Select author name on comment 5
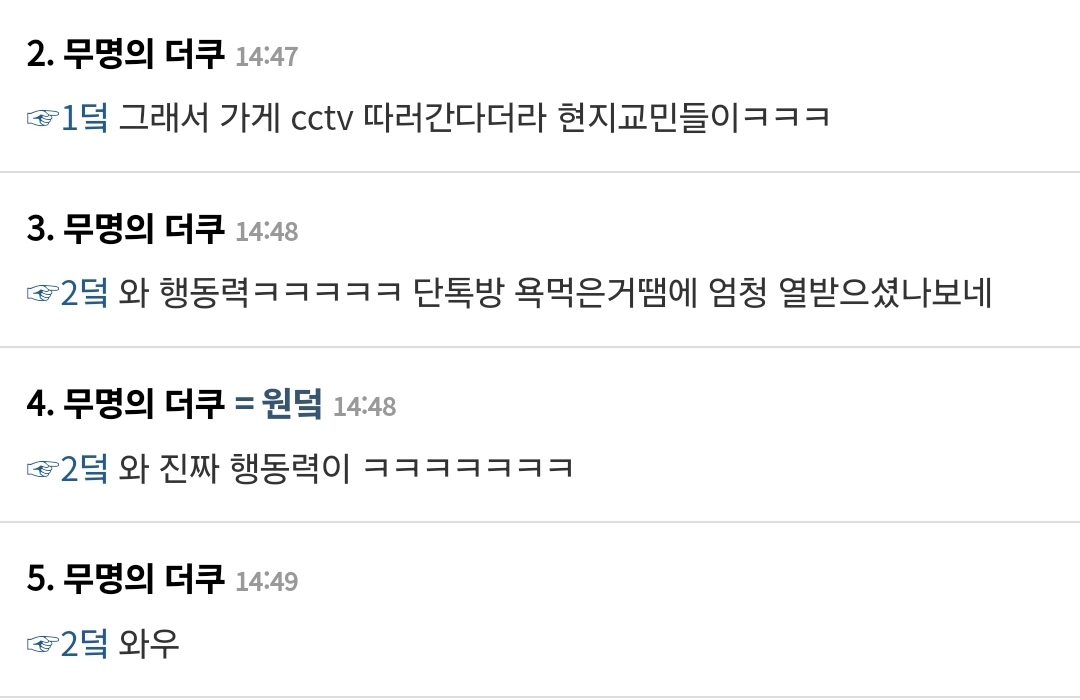Screen dimensions: 1080x700 tap(144, 579)
